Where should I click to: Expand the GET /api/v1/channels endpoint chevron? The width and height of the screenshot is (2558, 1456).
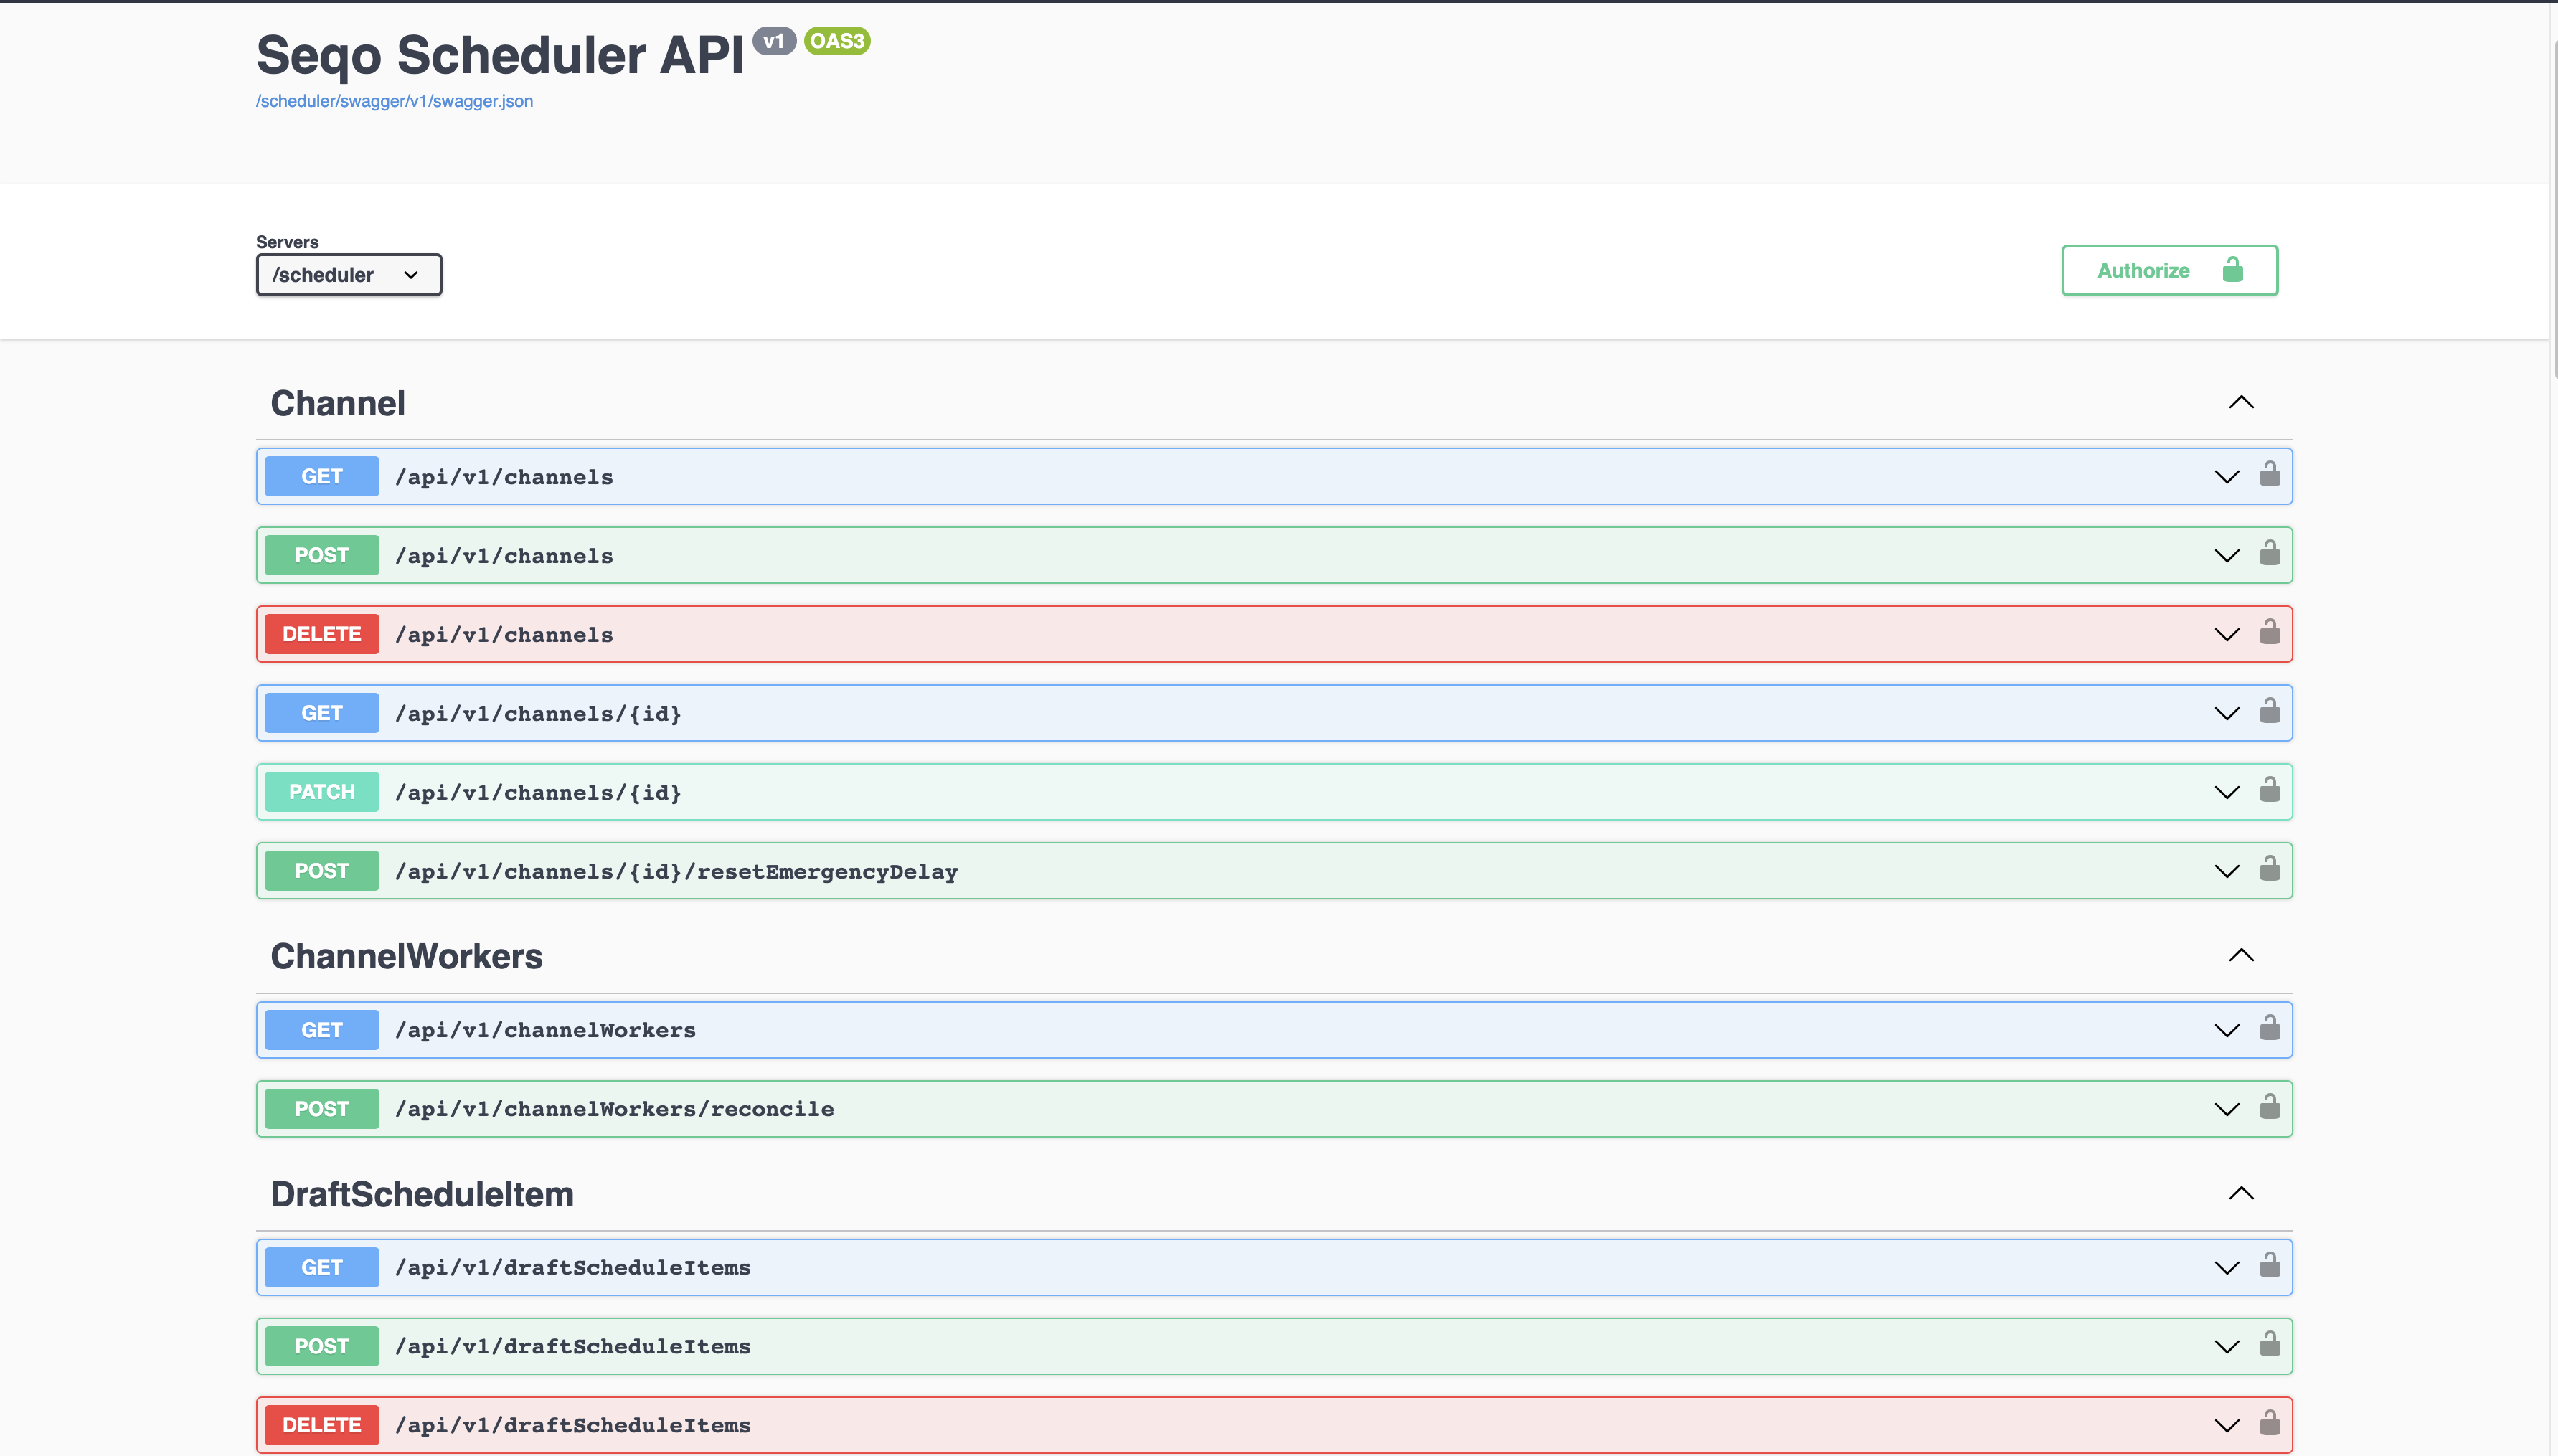click(x=2228, y=476)
